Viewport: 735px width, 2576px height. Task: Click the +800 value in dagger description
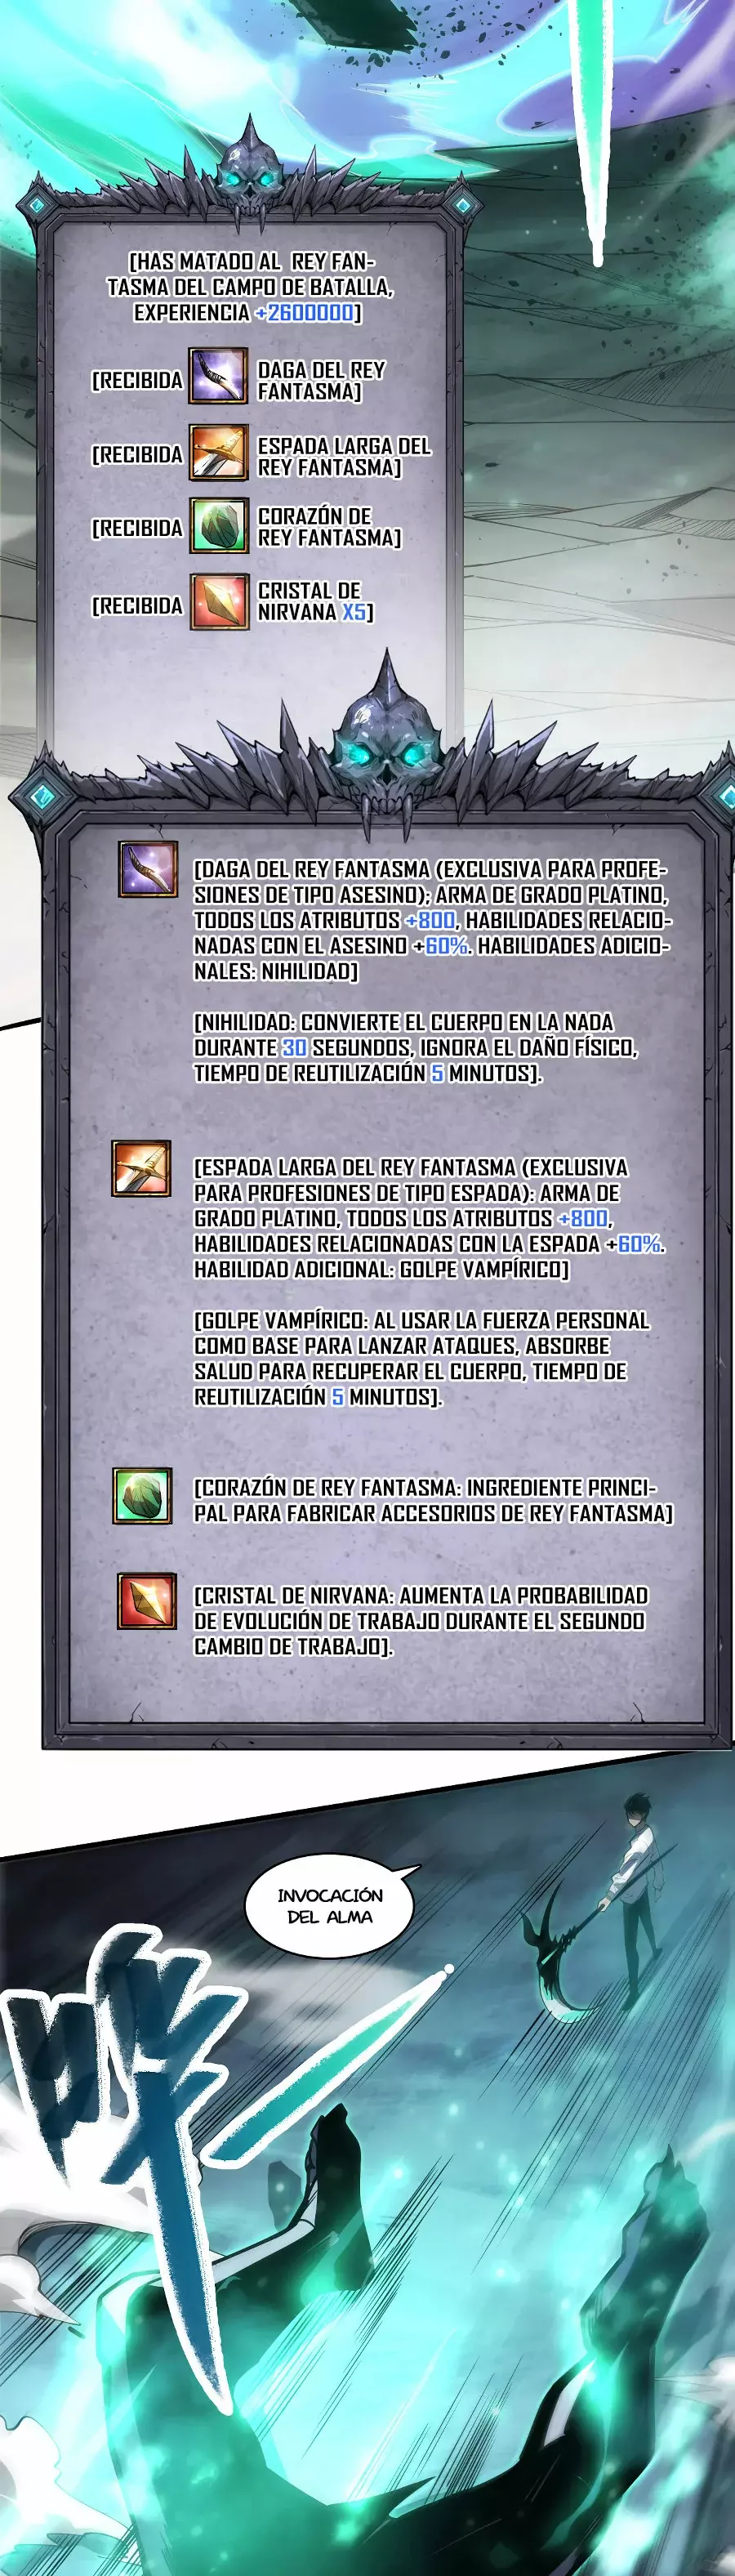pos(430,919)
